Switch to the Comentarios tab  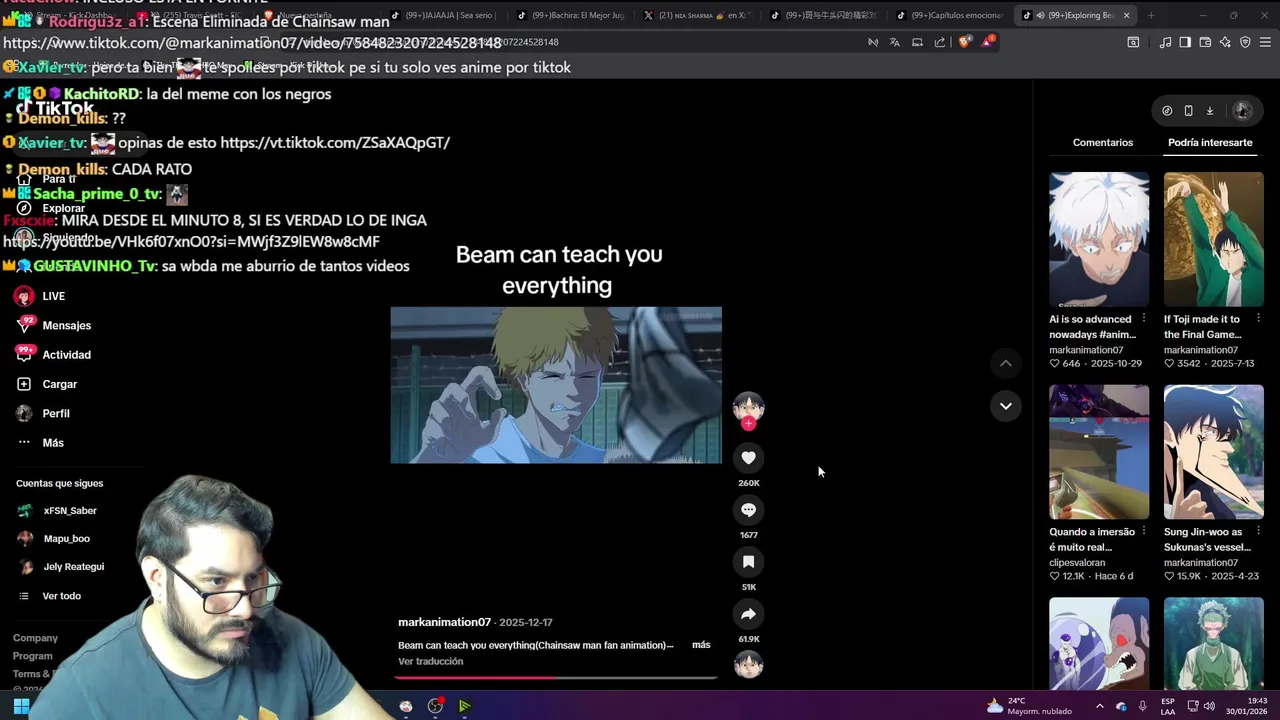pos(1103,143)
